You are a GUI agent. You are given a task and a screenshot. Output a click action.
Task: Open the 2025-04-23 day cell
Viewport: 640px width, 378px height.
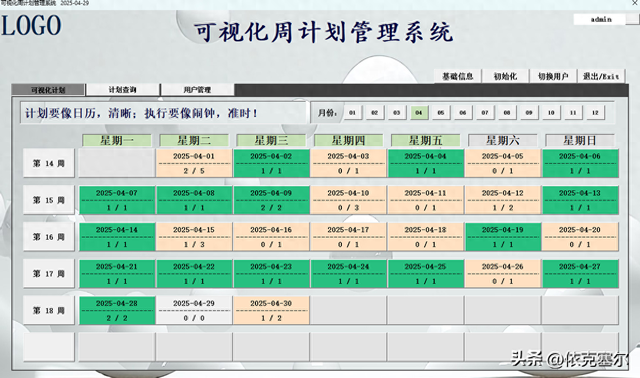point(271,273)
